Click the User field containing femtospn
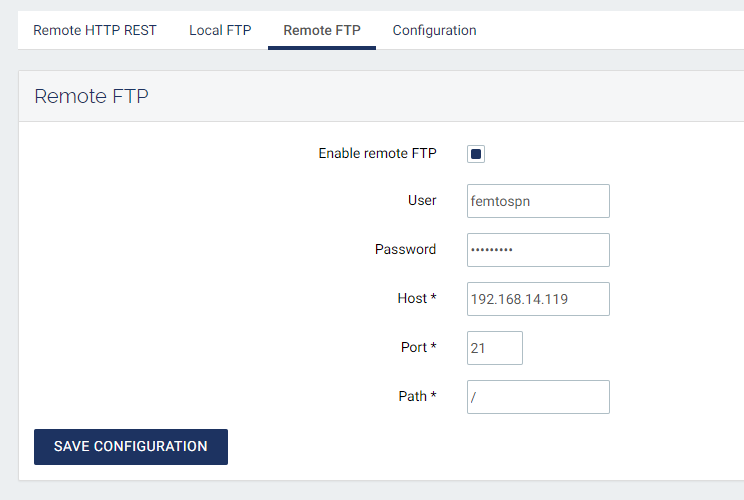744x500 pixels. 538,201
